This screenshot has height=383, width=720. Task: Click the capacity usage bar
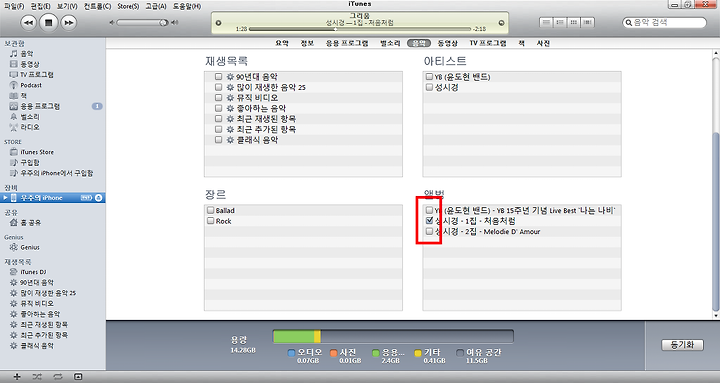tap(393, 337)
